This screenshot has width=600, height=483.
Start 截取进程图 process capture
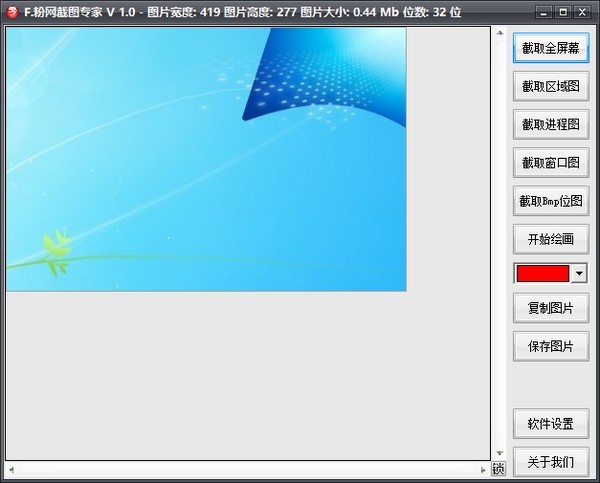click(x=550, y=124)
